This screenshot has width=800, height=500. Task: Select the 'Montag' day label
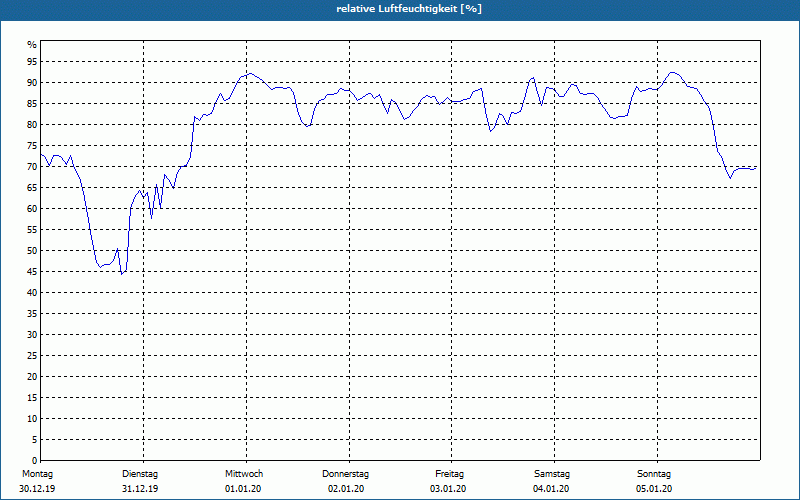(x=37, y=474)
